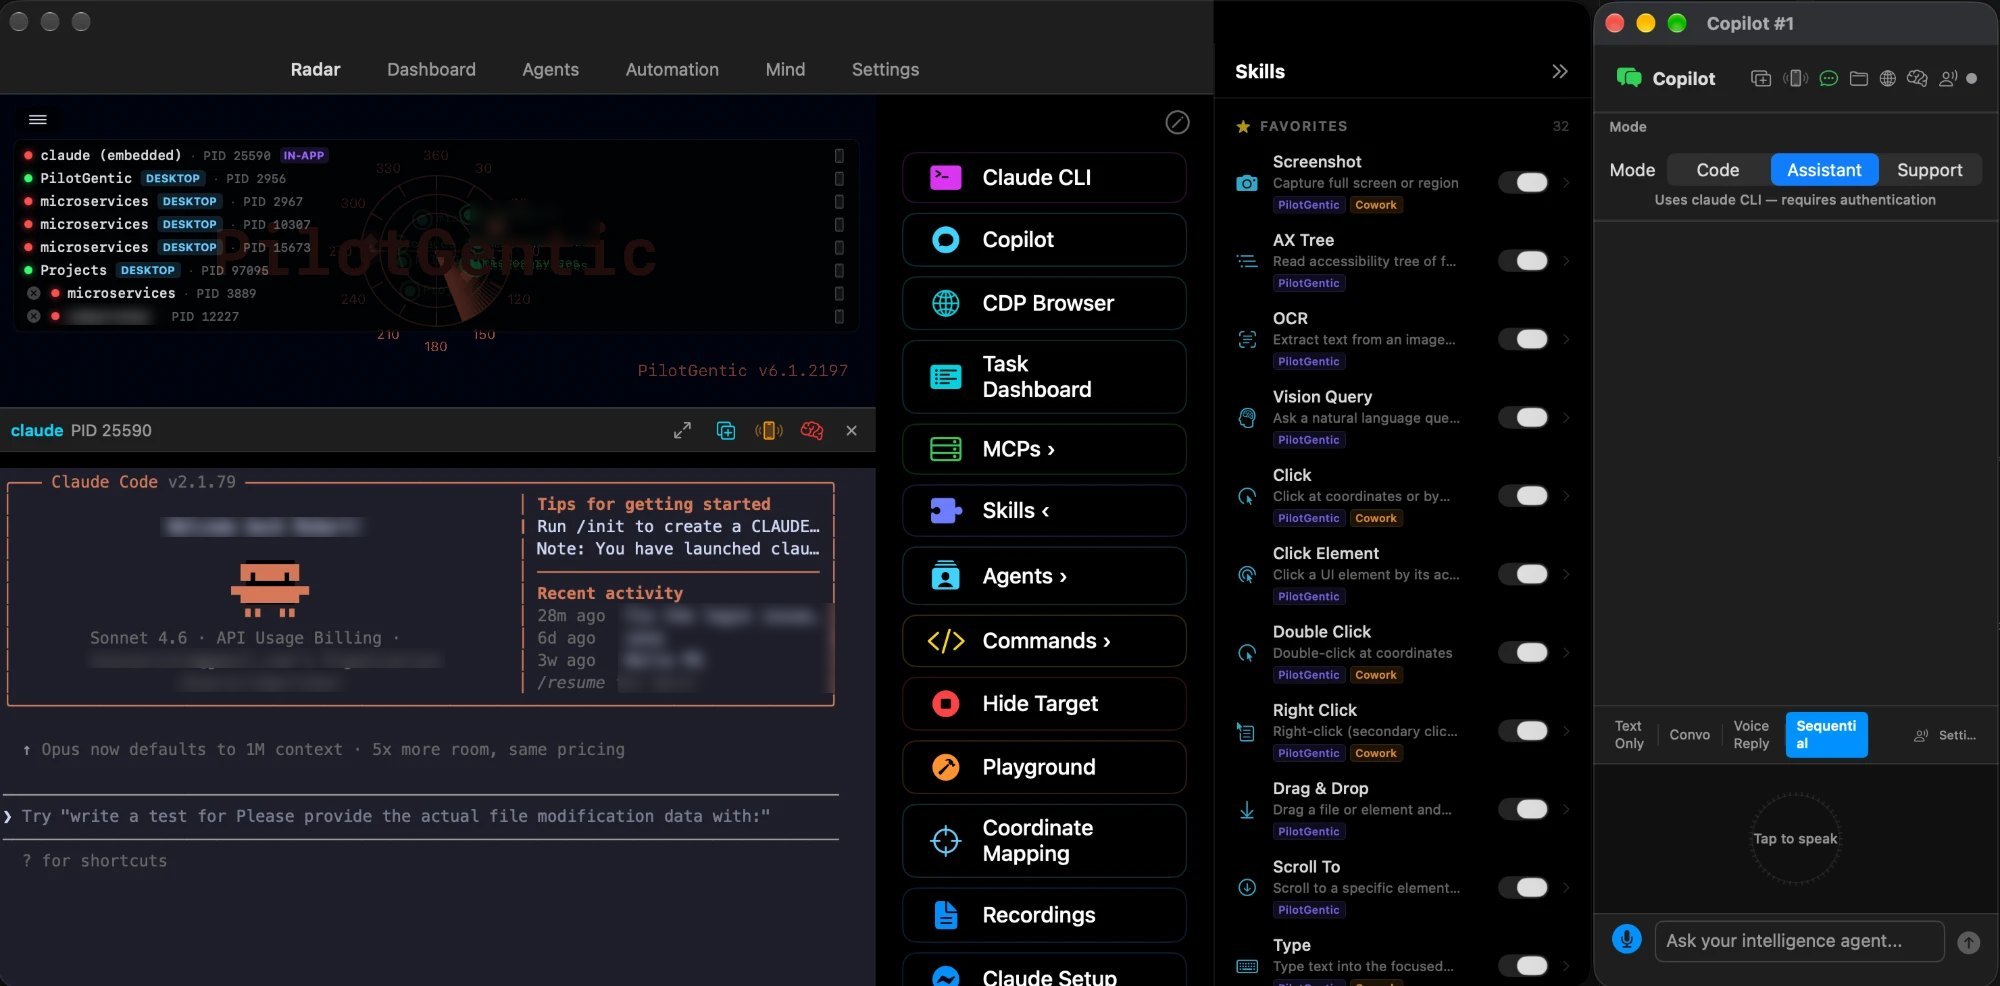Image resolution: width=2000 pixels, height=986 pixels.
Task: Expand the MCPs submenu
Action: click(1044, 450)
